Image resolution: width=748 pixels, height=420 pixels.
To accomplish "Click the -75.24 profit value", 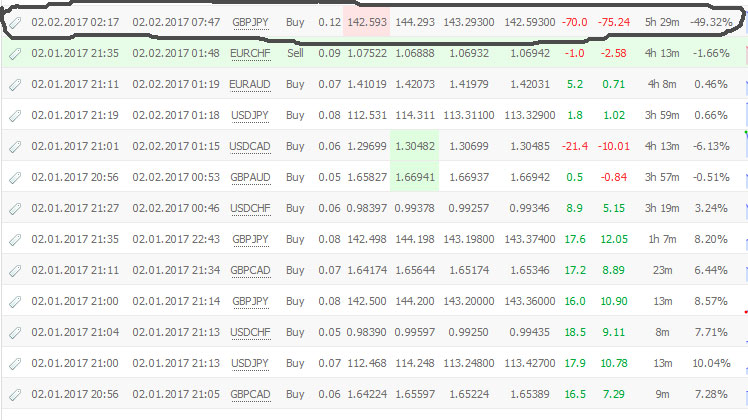I will pos(613,22).
